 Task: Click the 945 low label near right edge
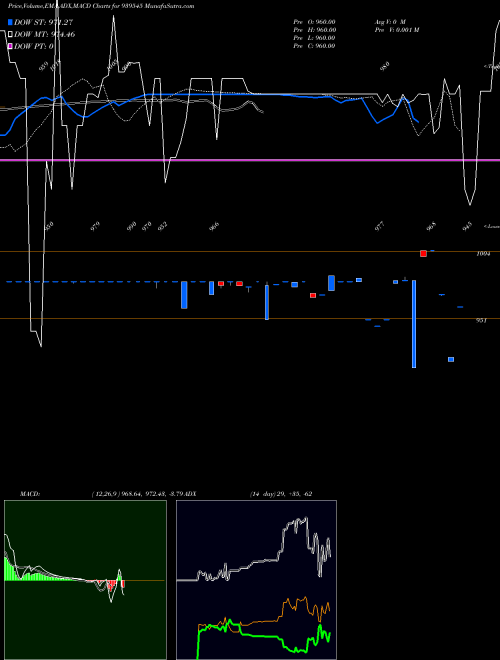coord(468,226)
